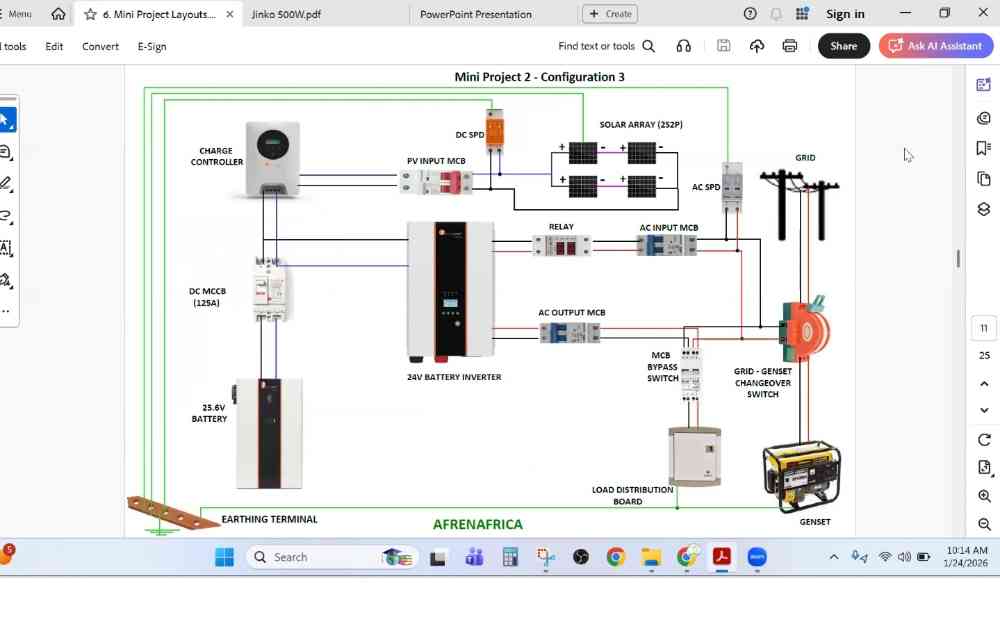
Task: Go to the previous page arrow
Action: tap(984, 384)
